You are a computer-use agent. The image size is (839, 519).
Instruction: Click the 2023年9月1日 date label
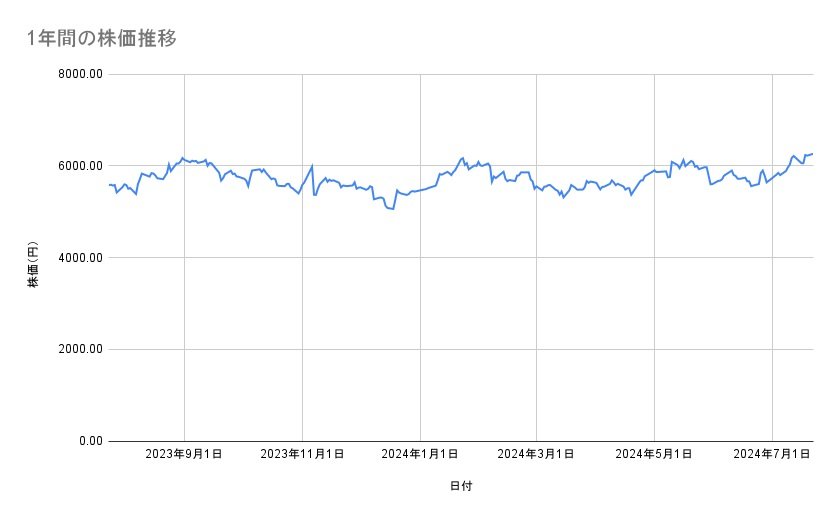coord(184,455)
